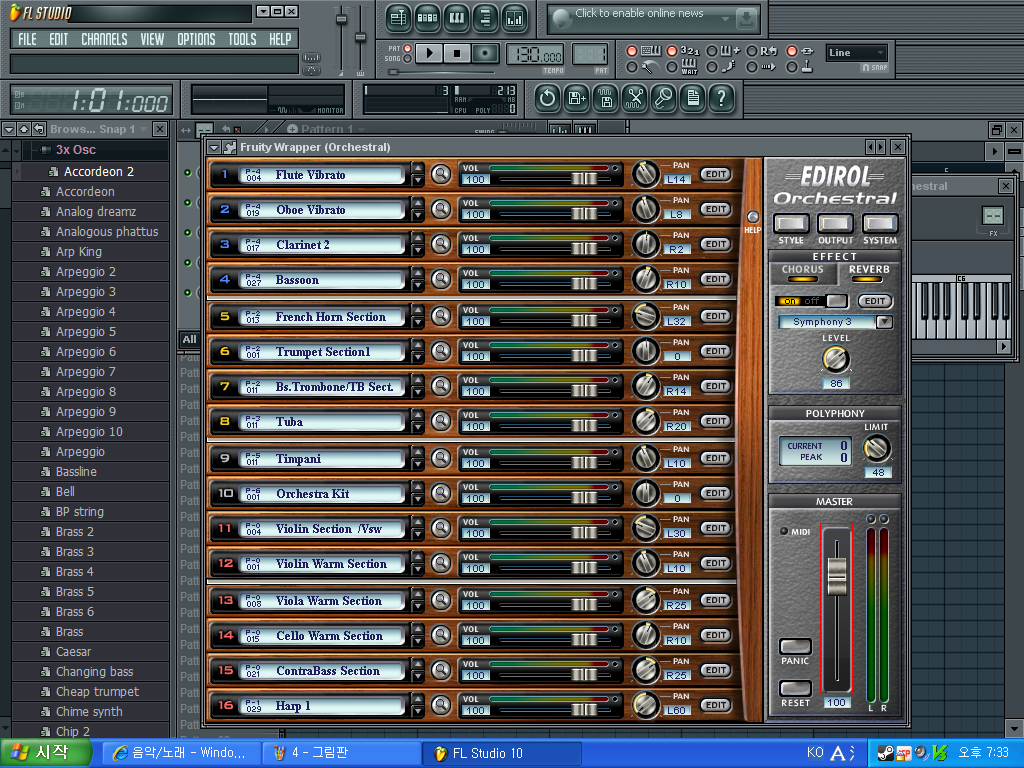Click the tempo display 130.000
The image size is (1024, 768).
tap(534, 56)
